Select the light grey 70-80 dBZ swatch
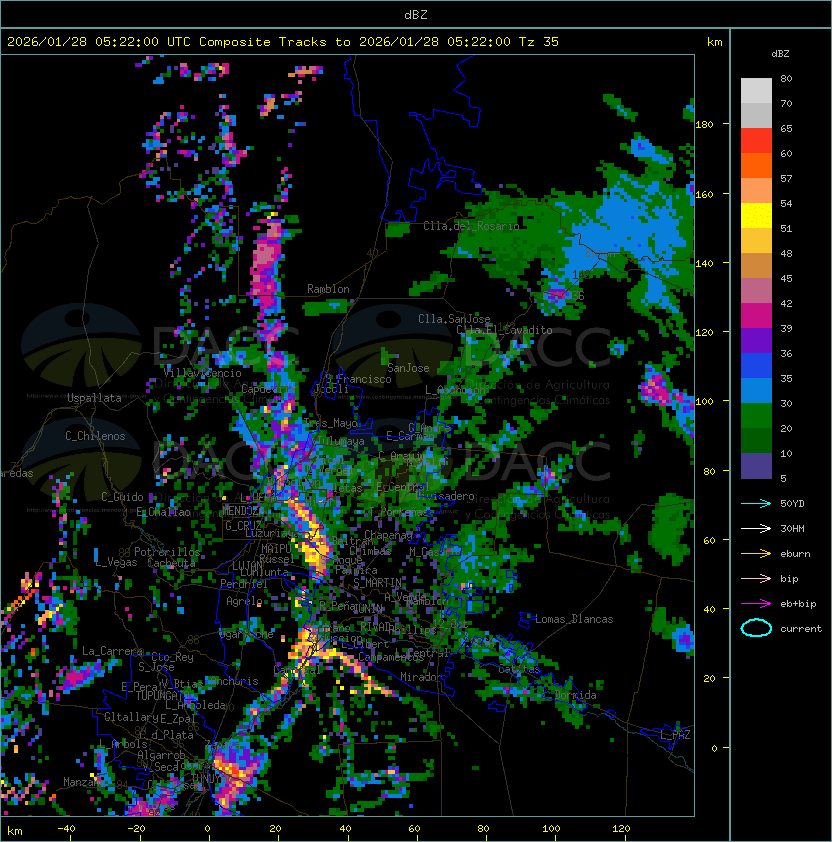This screenshot has width=832, height=842. pos(756,90)
